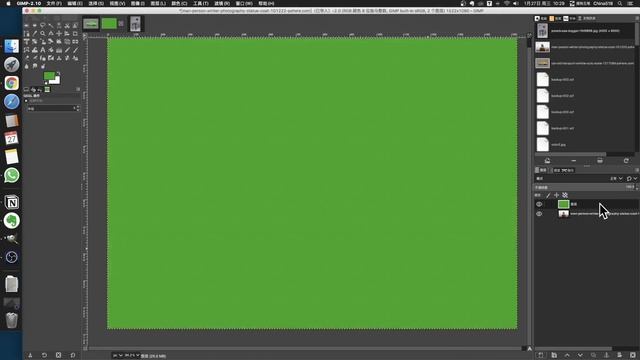Toggle lock alpha channel checker icon
640x360 pixels.
tap(565, 195)
